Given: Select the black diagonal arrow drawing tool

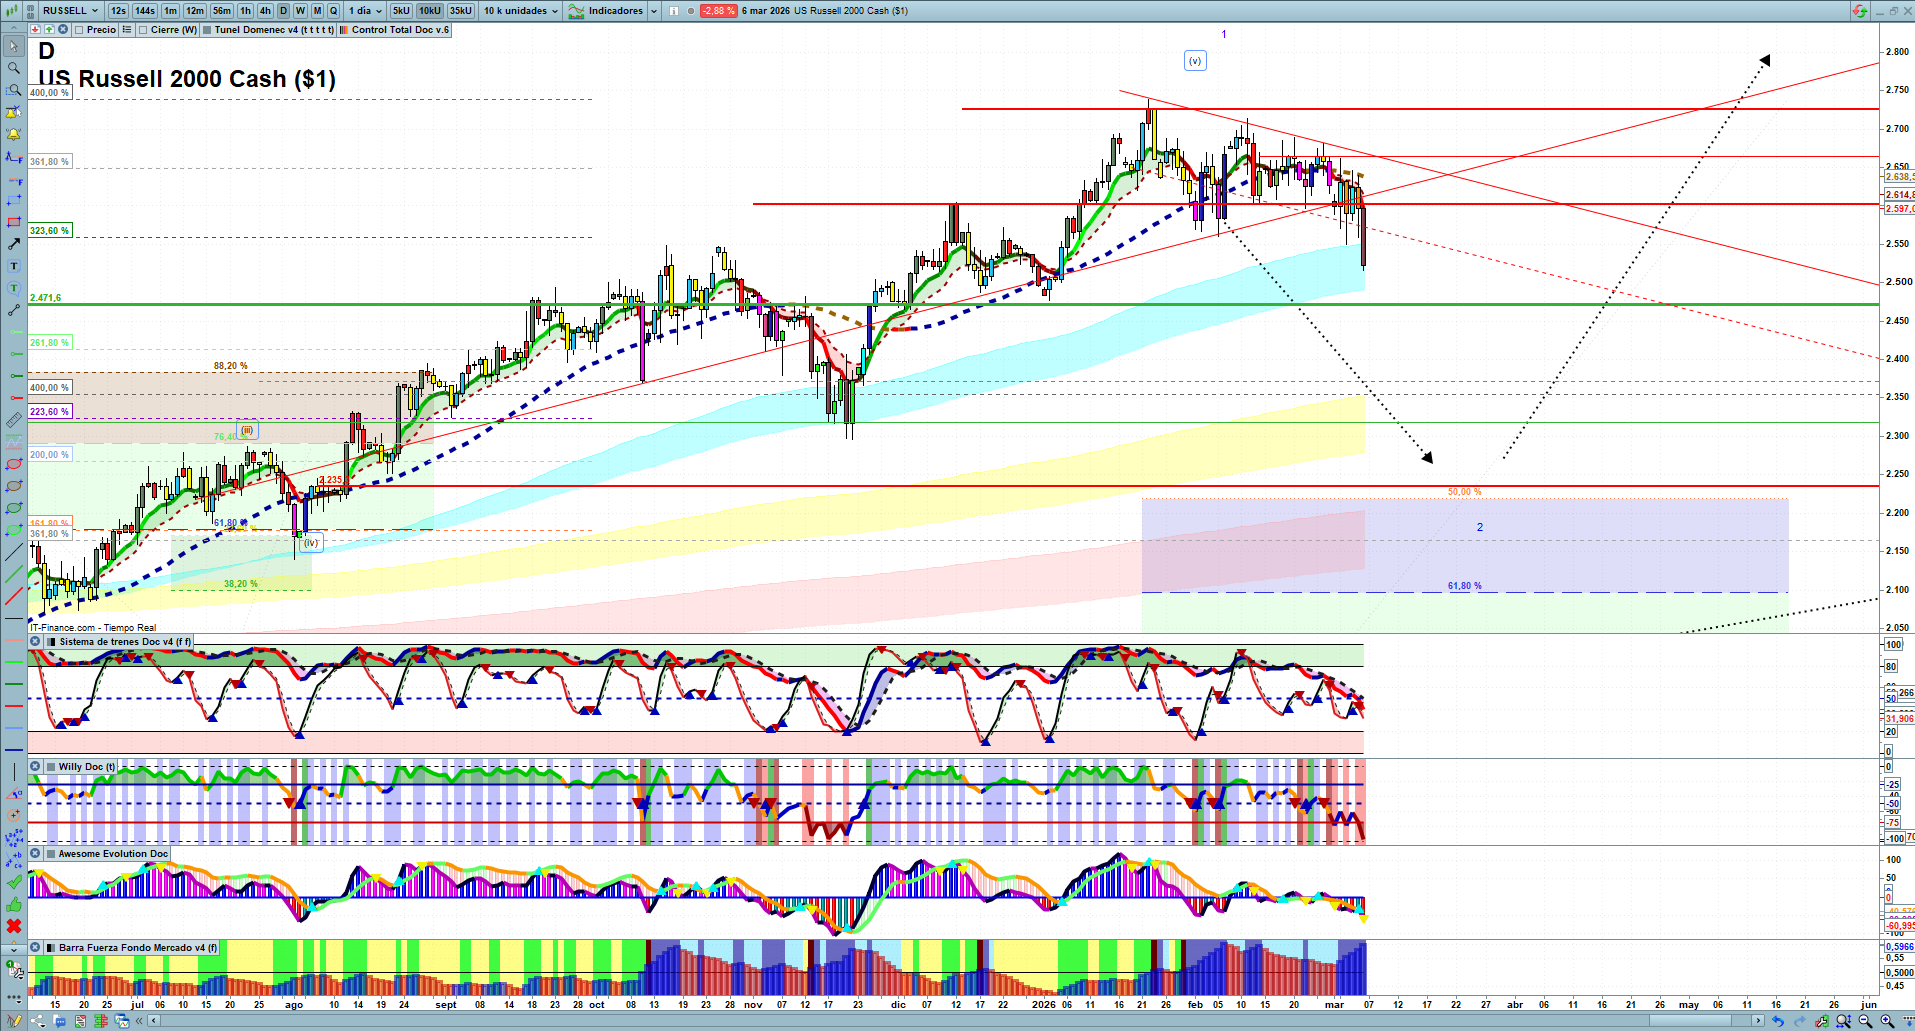Looking at the screenshot, I should 14,244.
